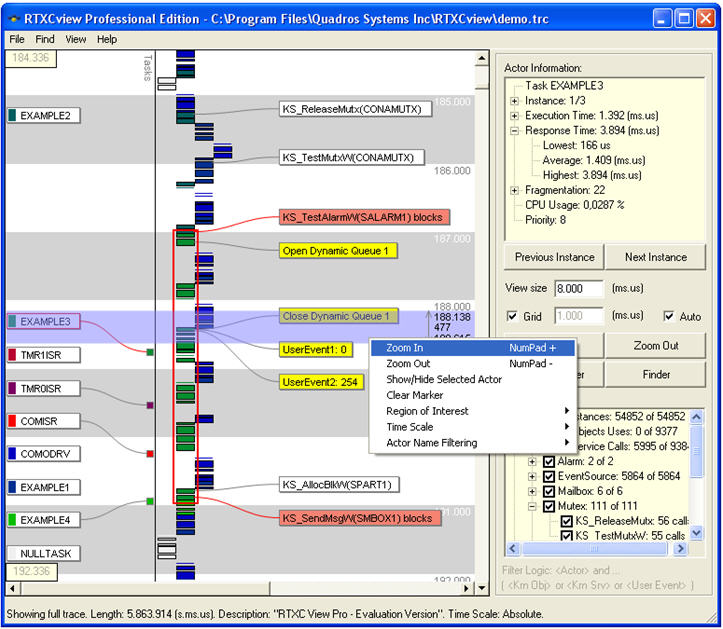723x629 pixels.
Task: Choose Zoom Out from context menu
Action: coord(473,364)
